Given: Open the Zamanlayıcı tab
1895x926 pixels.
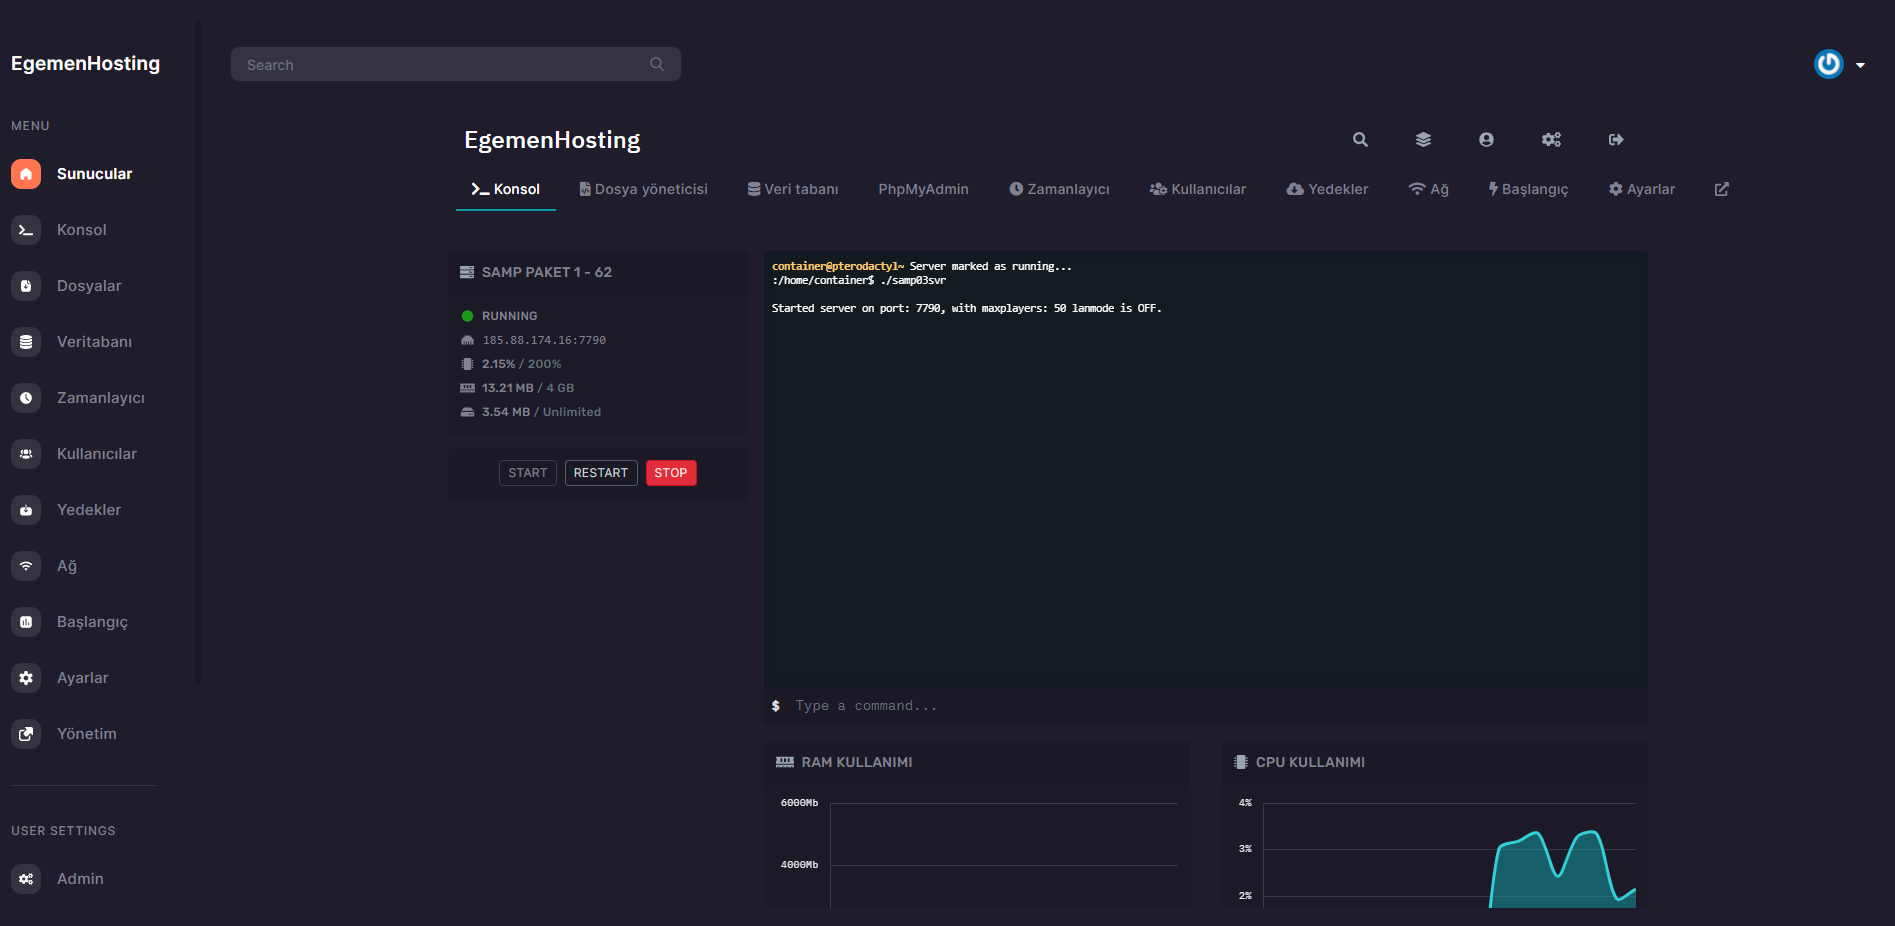Looking at the screenshot, I should pyautogui.click(x=1059, y=189).
